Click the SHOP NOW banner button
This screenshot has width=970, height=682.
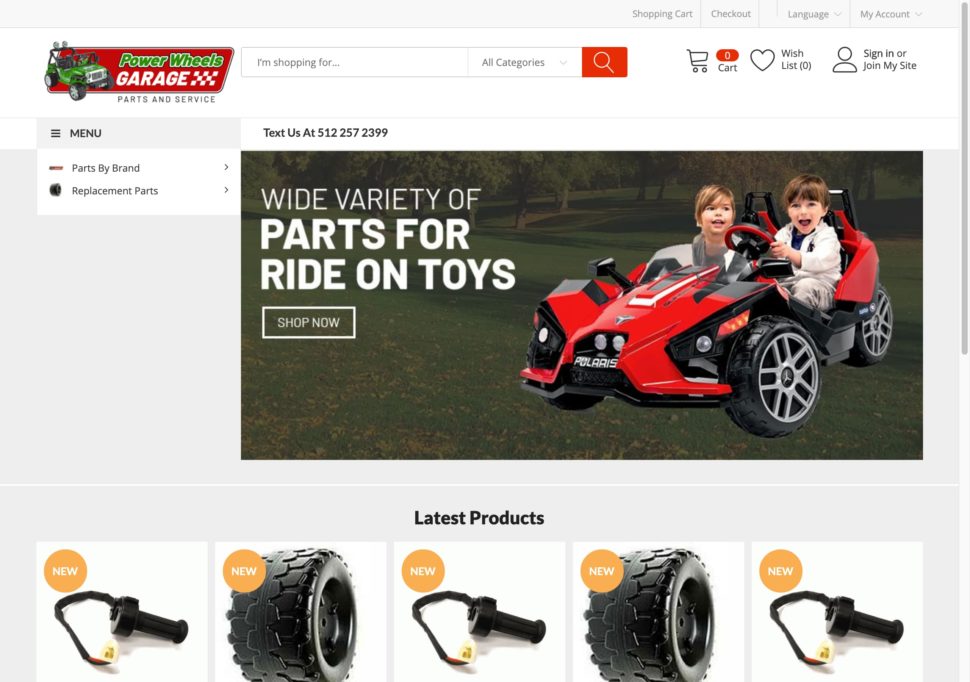pos(309,322)
